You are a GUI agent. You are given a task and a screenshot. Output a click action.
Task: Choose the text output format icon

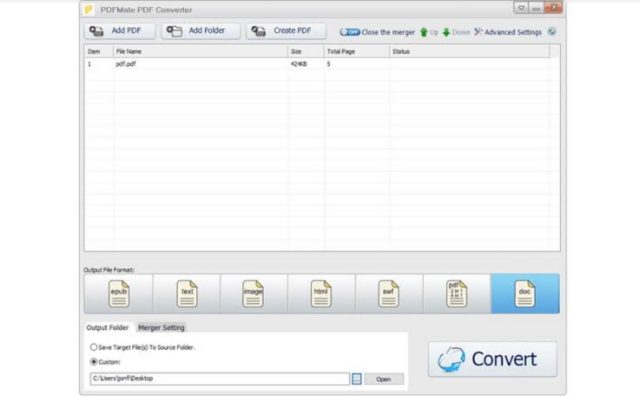[x=187, y=294]
